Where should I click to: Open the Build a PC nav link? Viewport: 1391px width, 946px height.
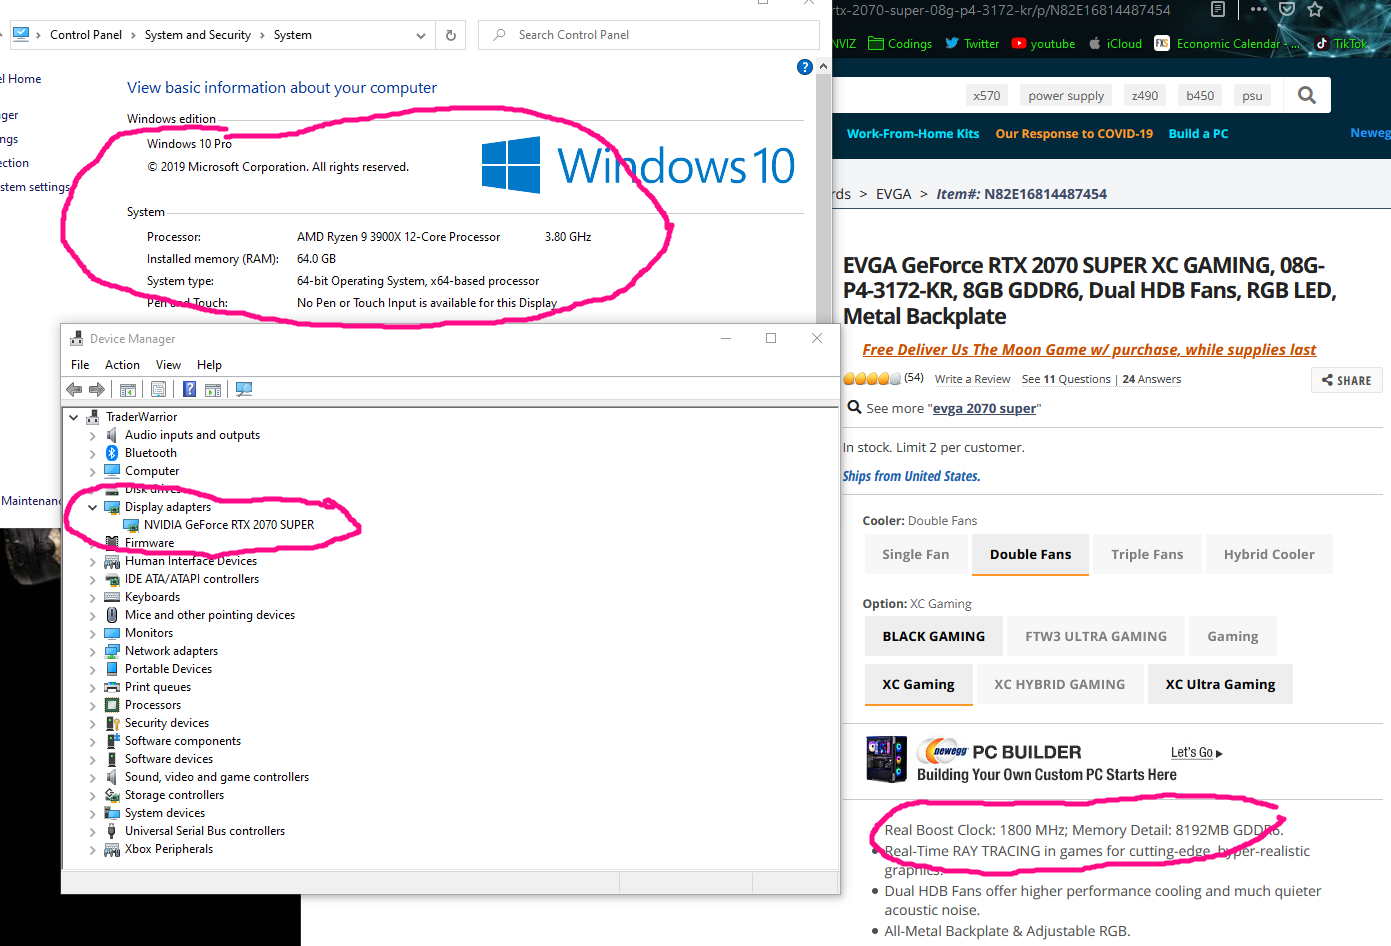1198,133
